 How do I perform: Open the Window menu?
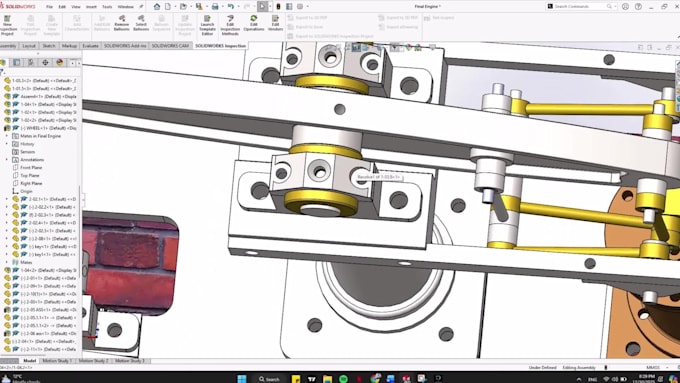[x=126, y=7]
